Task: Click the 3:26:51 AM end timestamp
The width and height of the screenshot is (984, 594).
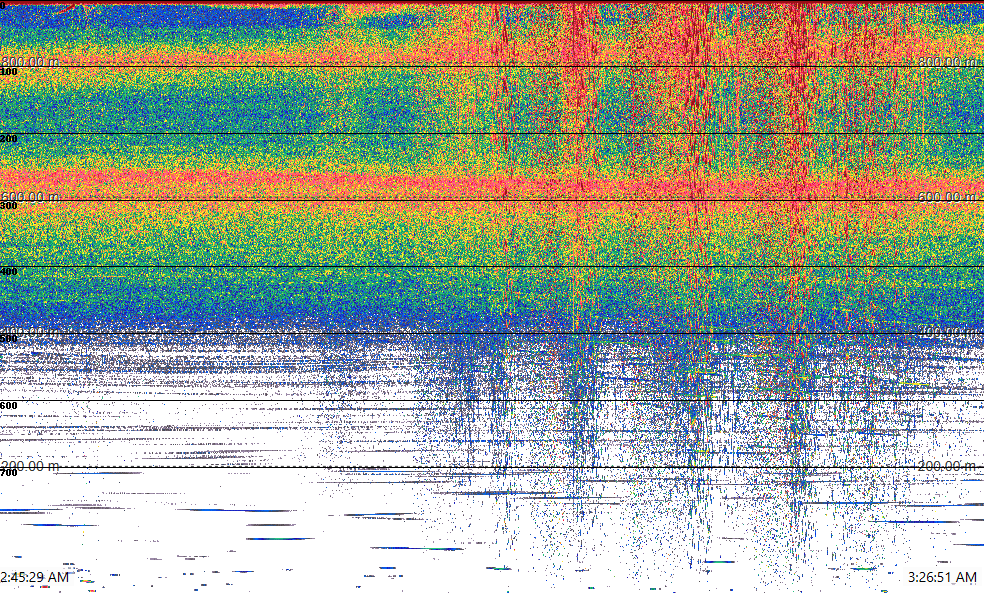Action: pyautogui.click(x=942, y=577)
